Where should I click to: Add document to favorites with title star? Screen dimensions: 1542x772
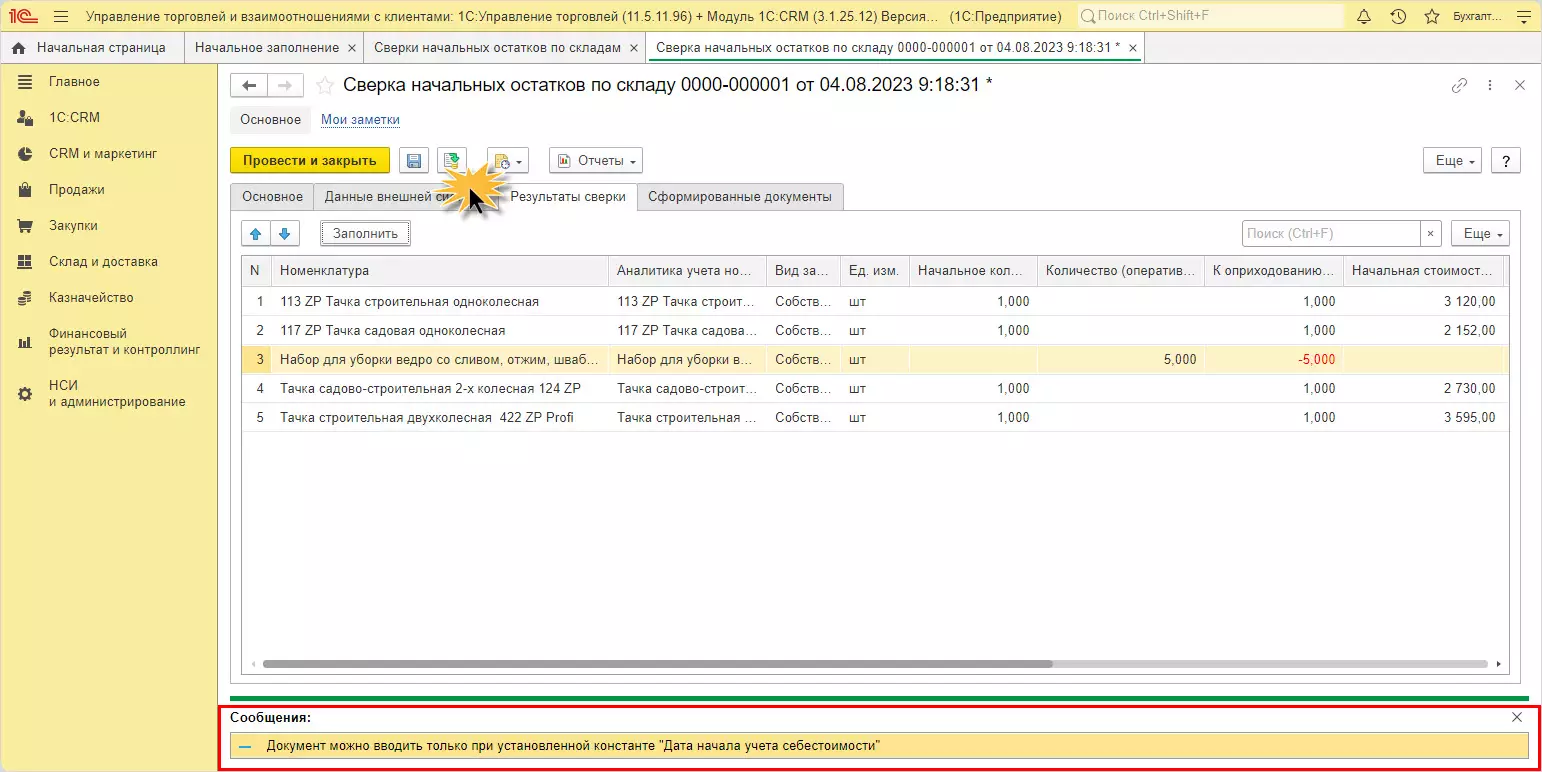click(324, 86)
